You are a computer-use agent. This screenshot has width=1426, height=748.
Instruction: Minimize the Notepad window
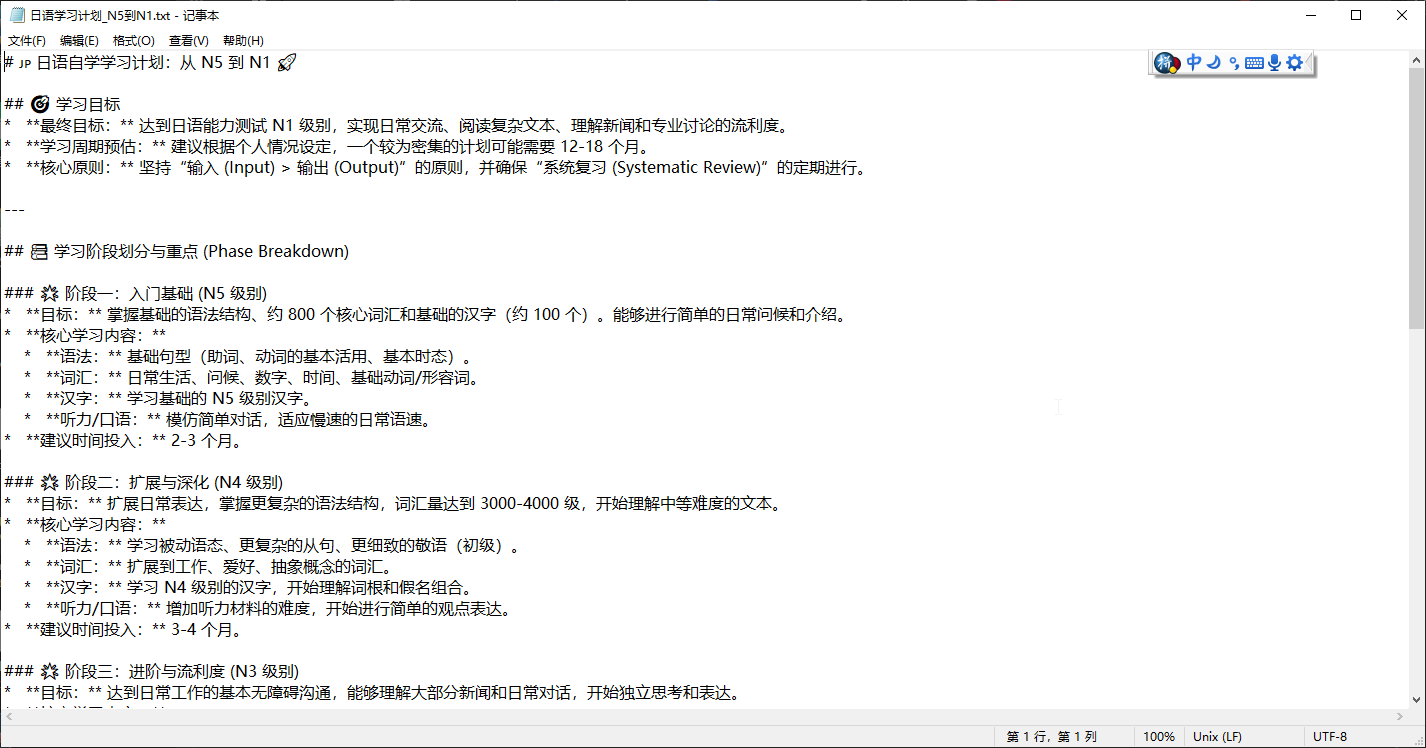pyautogui.click(x=1310, y=15)
